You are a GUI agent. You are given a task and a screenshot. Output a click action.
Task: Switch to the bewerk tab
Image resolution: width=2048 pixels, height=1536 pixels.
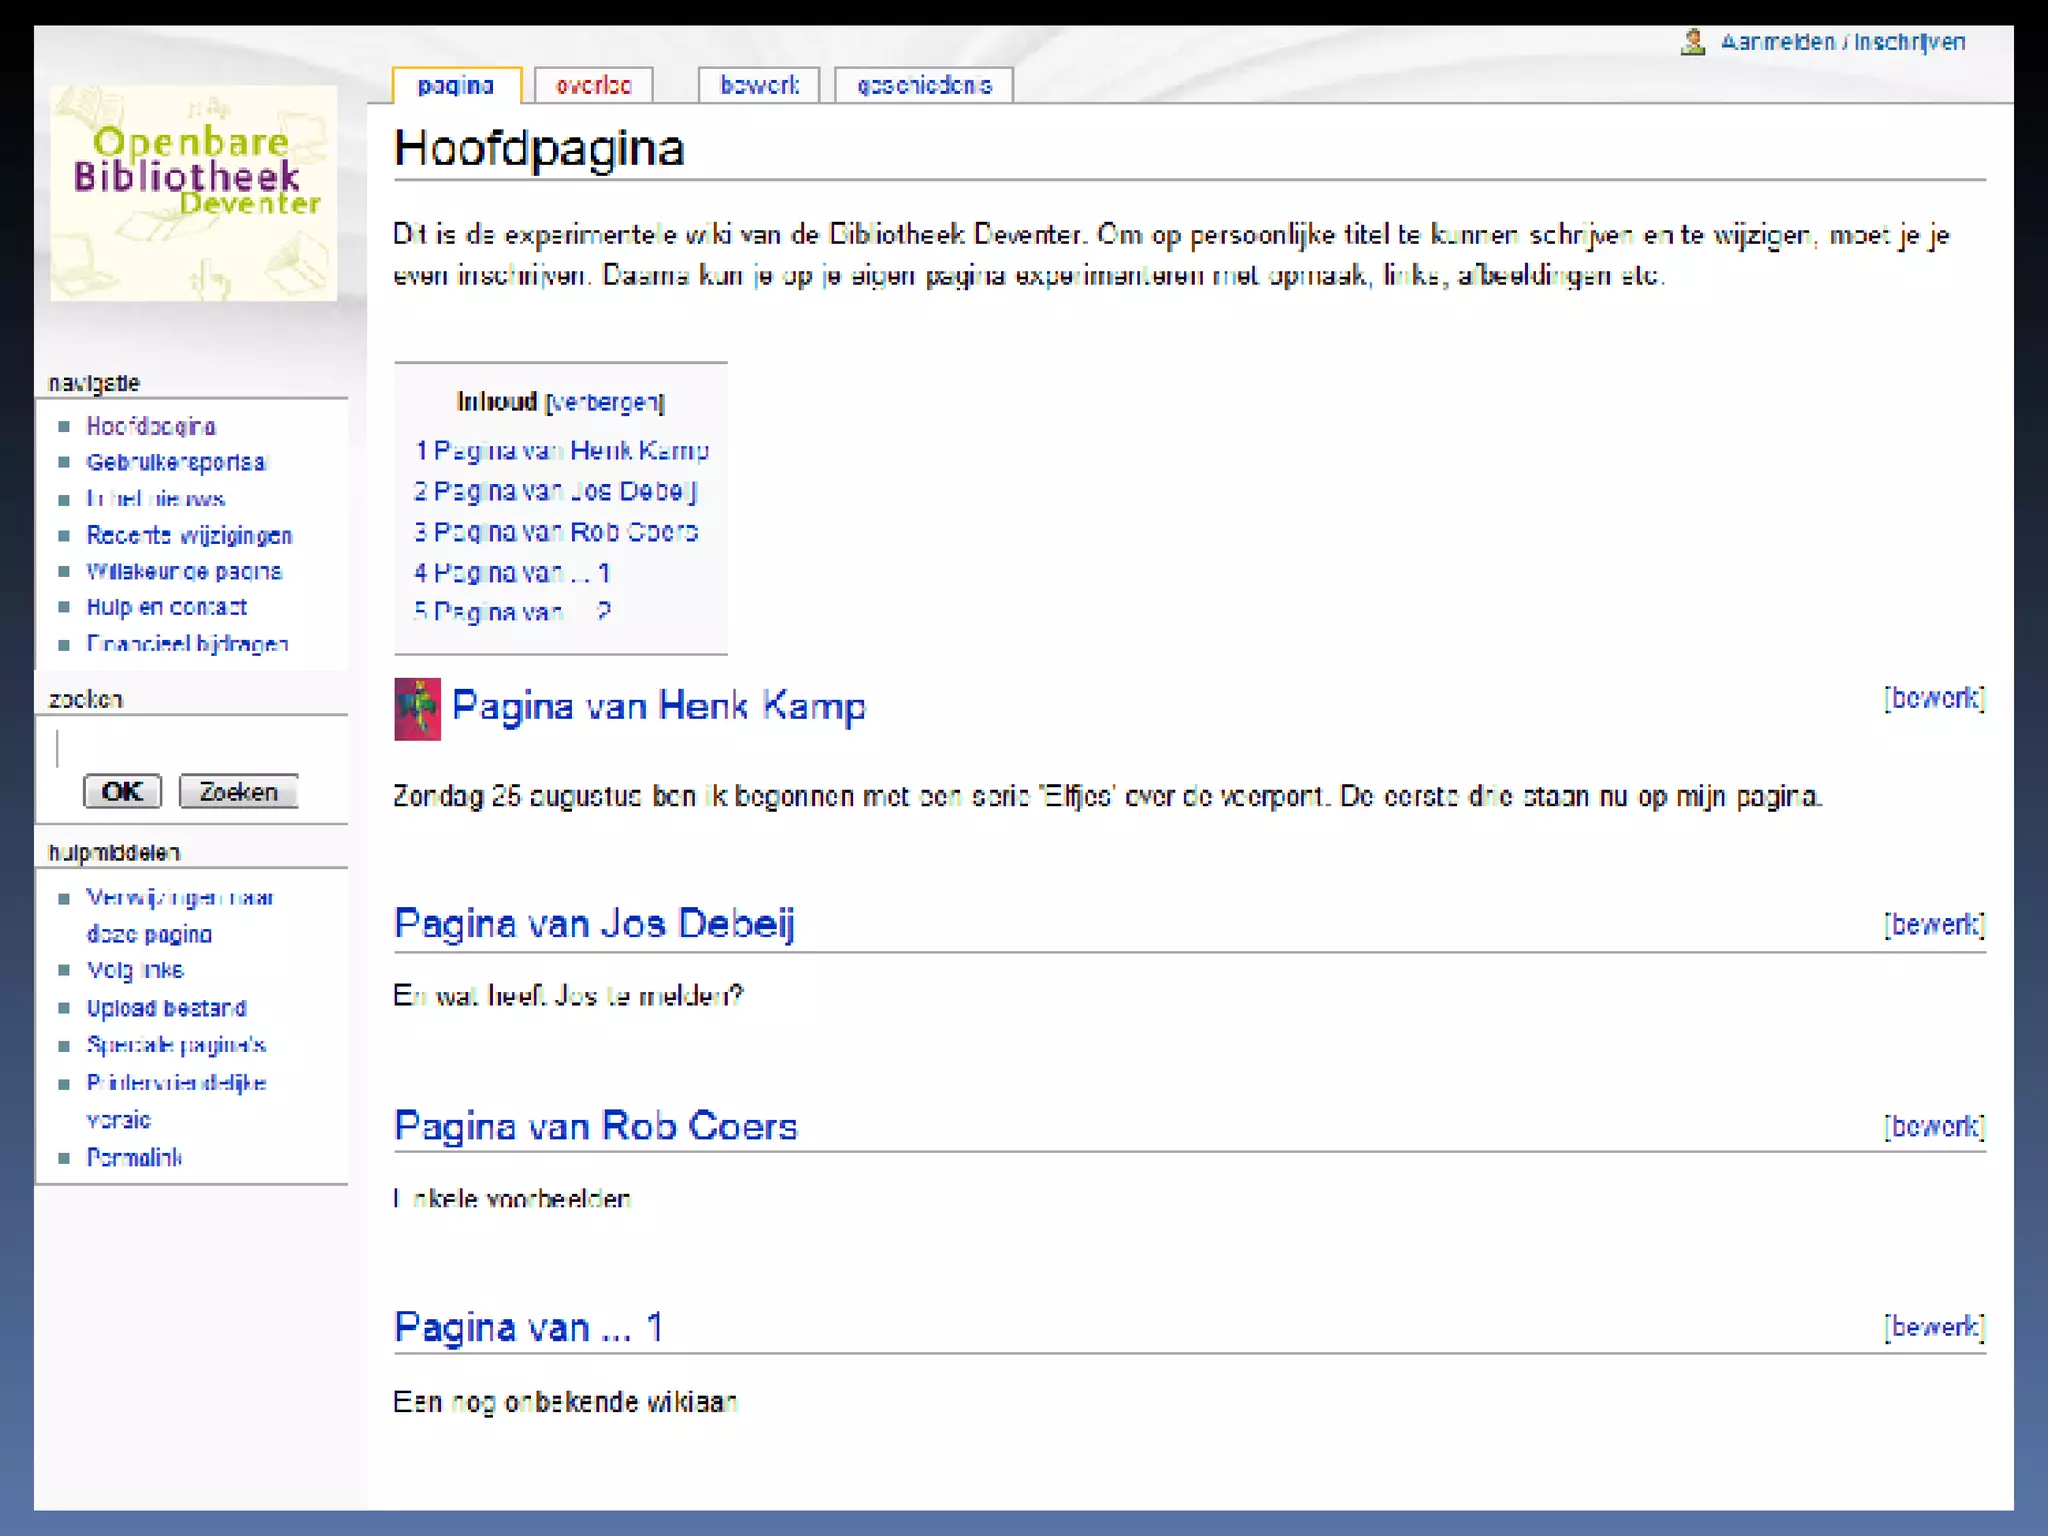tap(759, 86)
